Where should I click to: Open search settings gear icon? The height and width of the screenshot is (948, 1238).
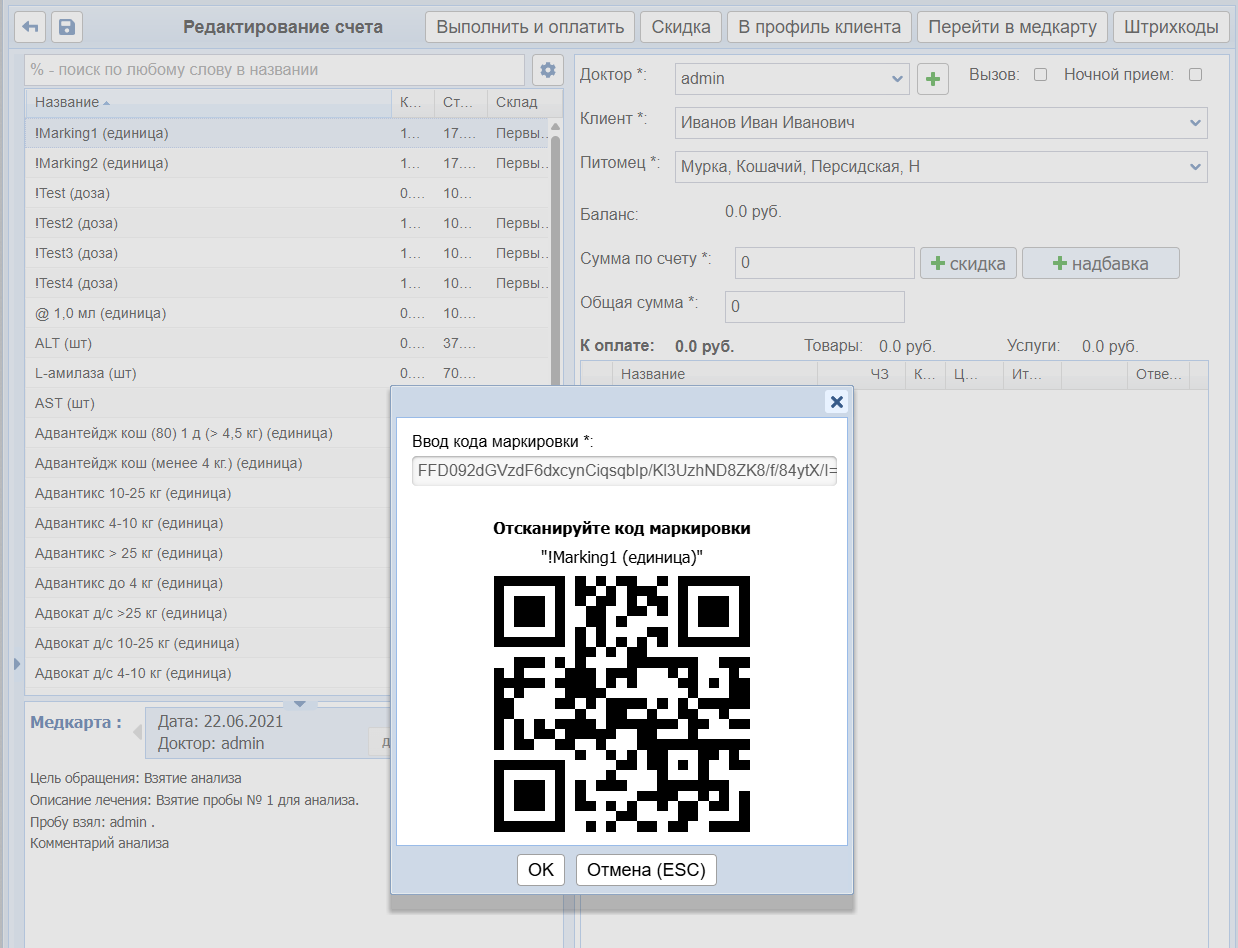(547, 70)
